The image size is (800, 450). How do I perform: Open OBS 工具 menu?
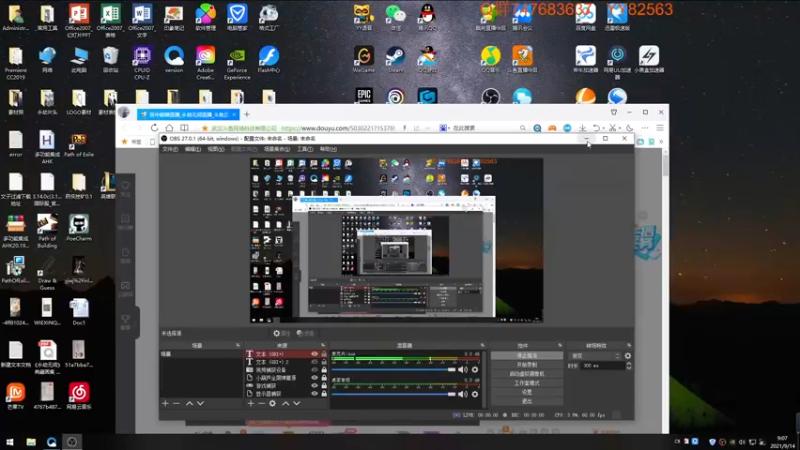click(x=305, y=149)
